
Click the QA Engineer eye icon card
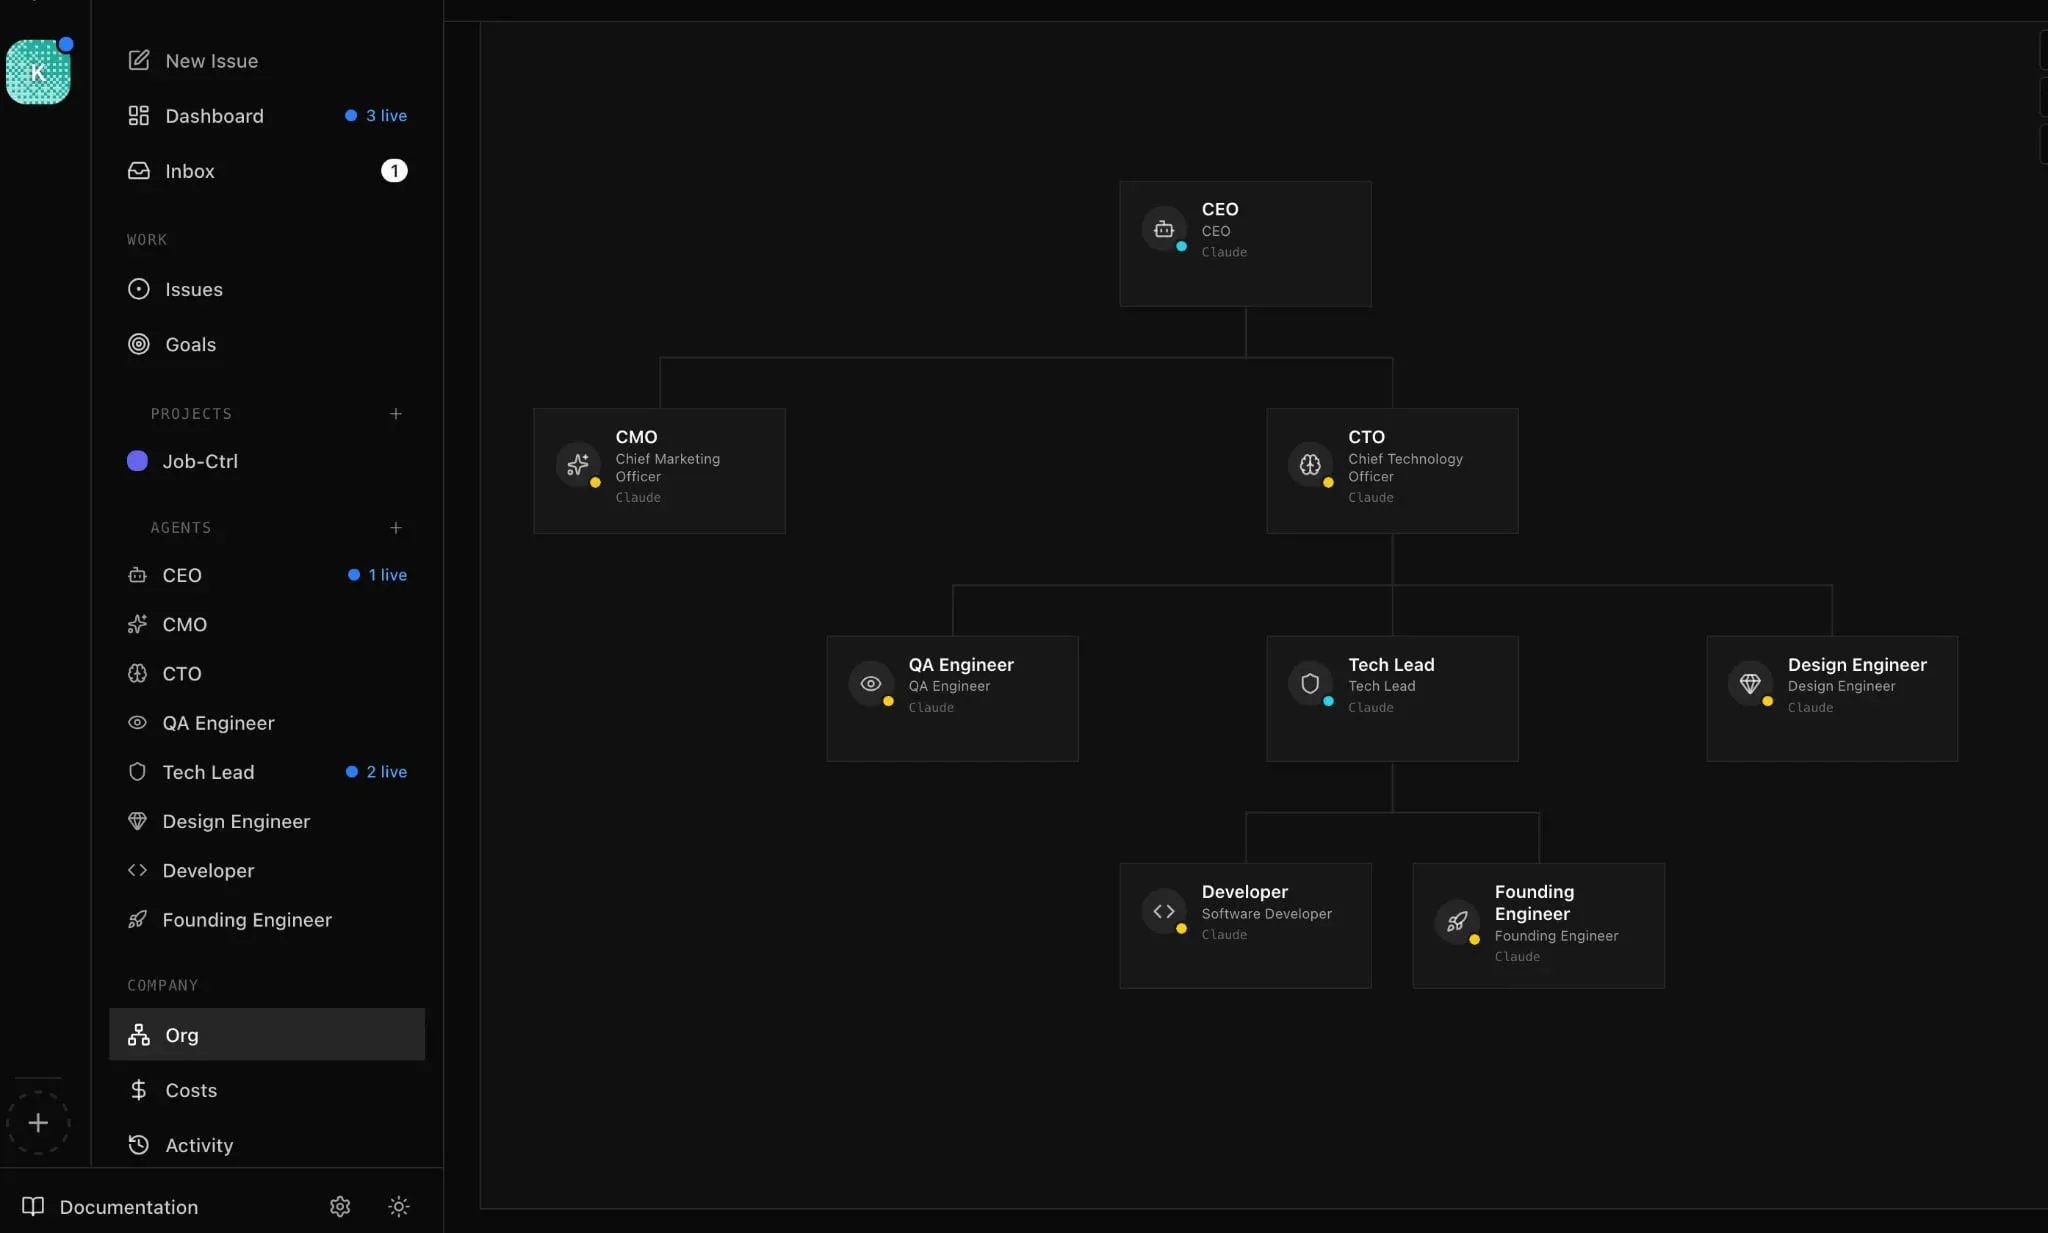(x=871, y=684)
